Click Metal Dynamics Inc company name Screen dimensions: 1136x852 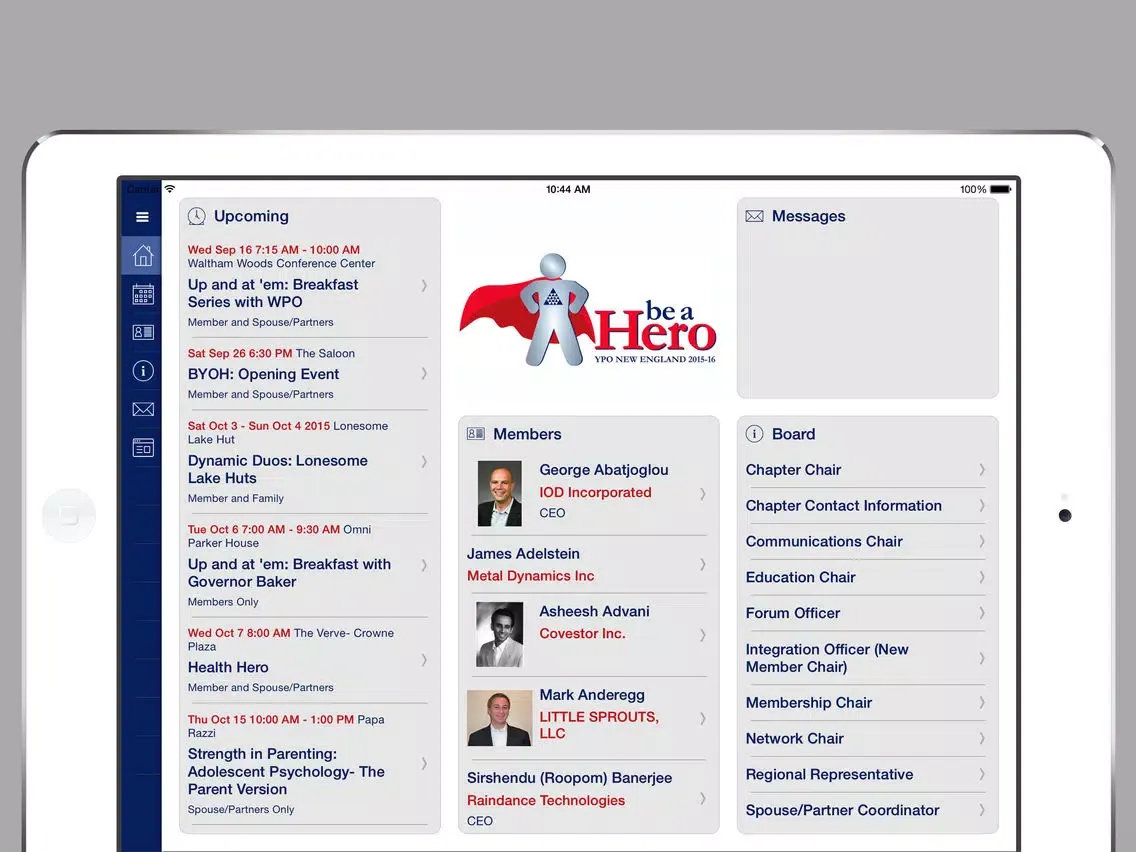tap(530, 575)
